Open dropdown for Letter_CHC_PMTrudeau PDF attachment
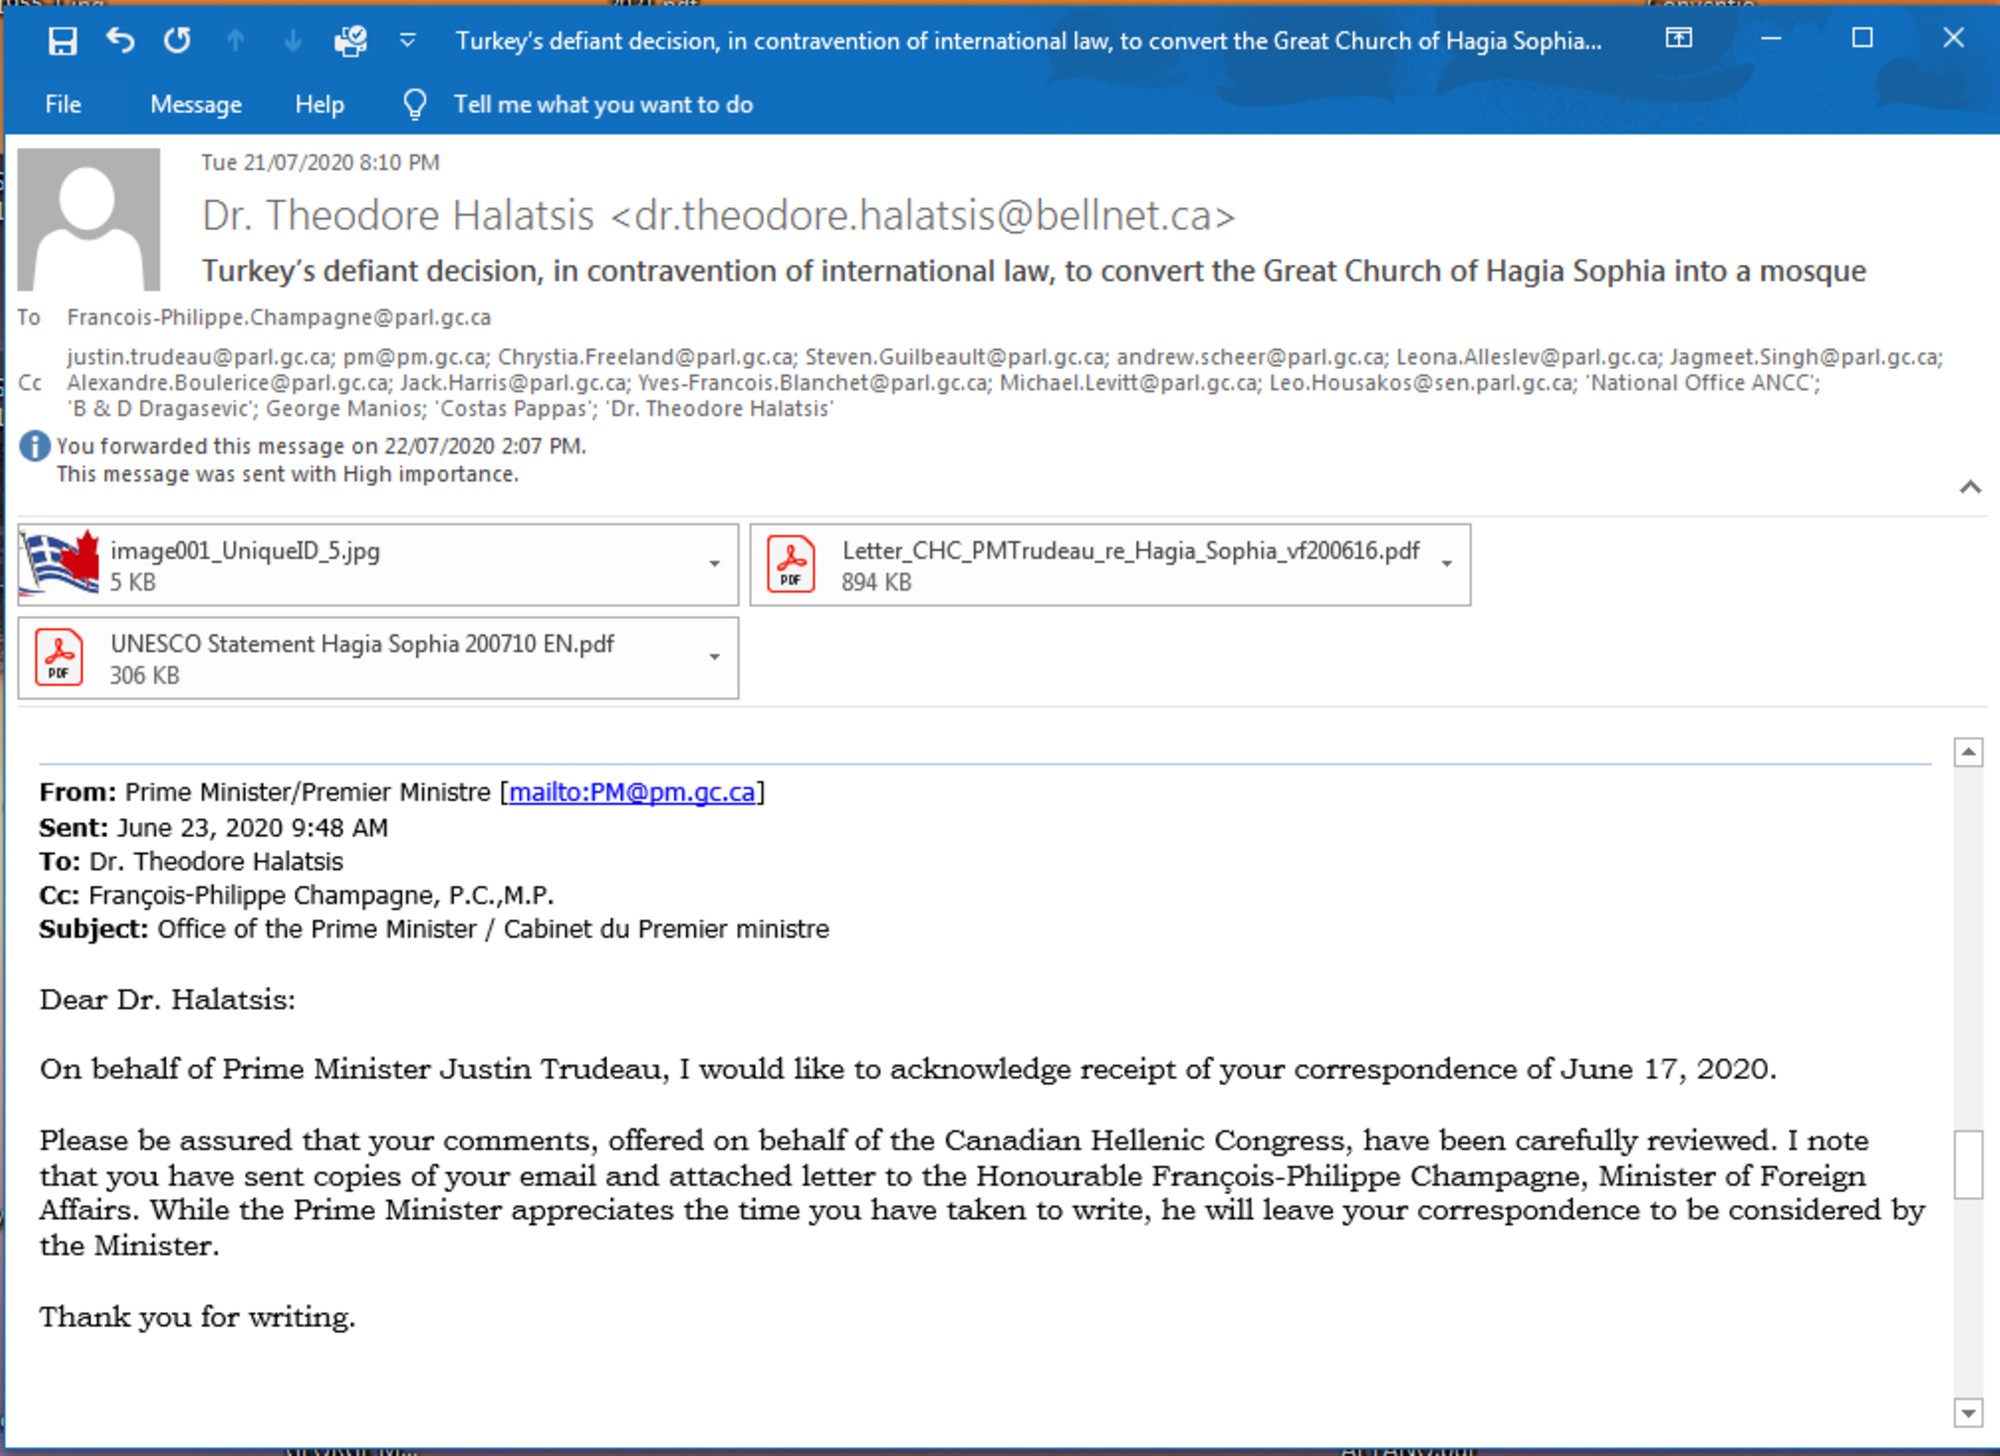Image resolution: width=2000 pixels, height=1456 pixels. pos(1446,564)
